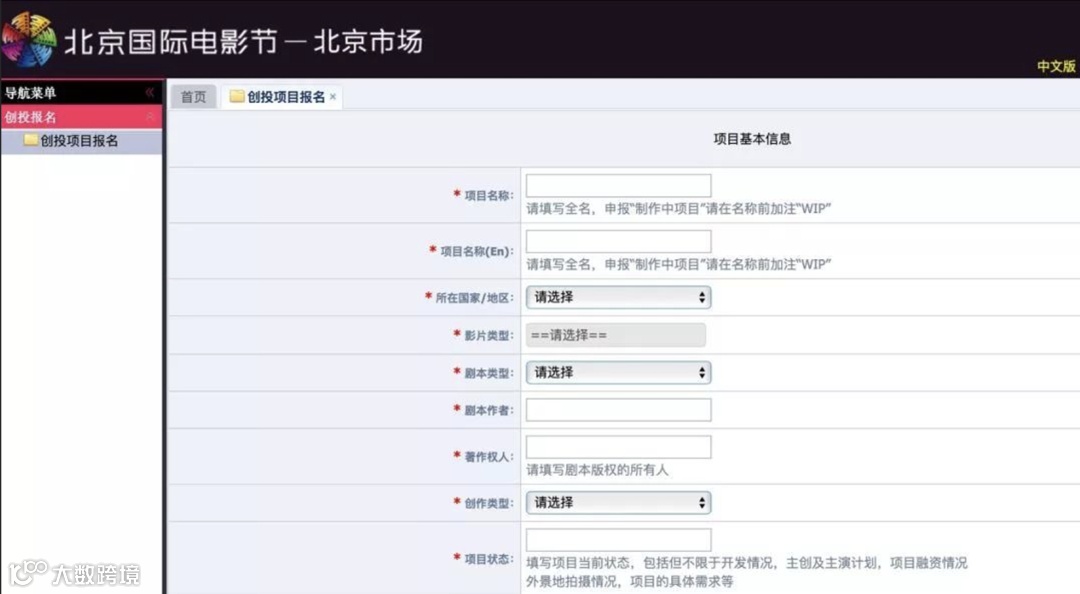Click the 影片类型 field label
The image size is (1080, 594).
point(488,335)
